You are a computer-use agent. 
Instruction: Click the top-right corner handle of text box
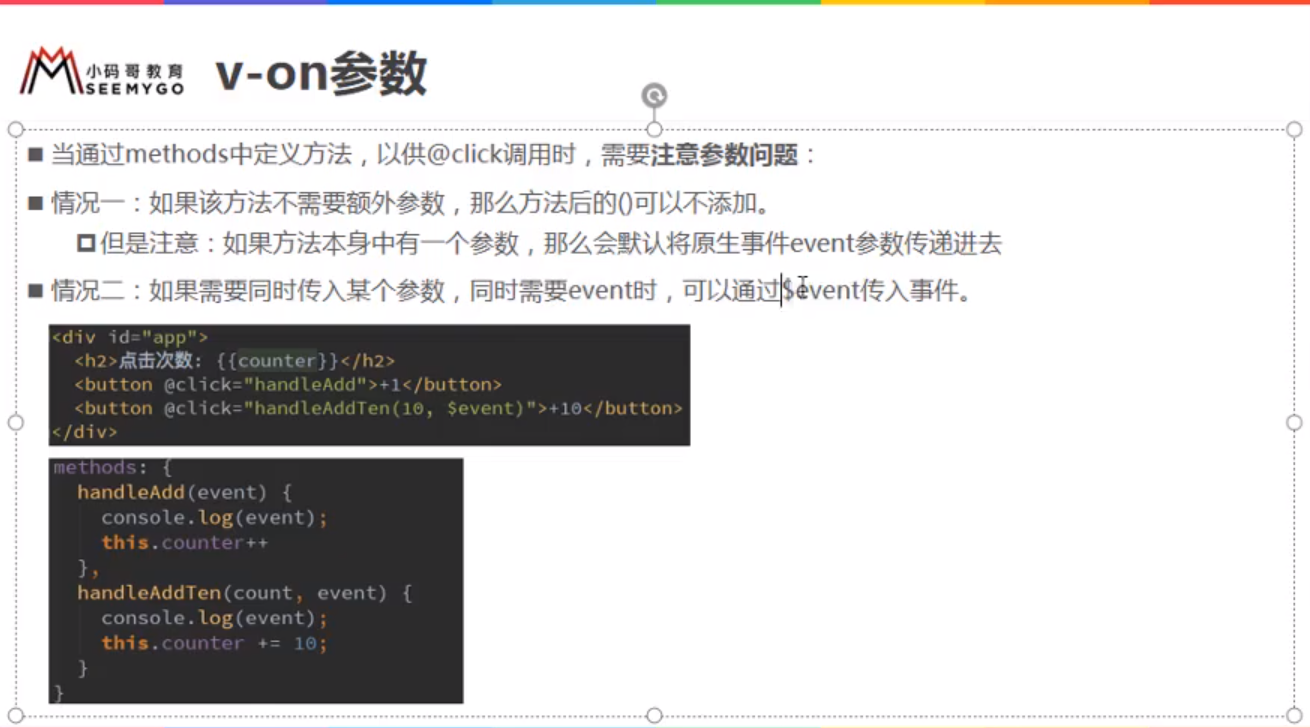[x=1294, y=129]
